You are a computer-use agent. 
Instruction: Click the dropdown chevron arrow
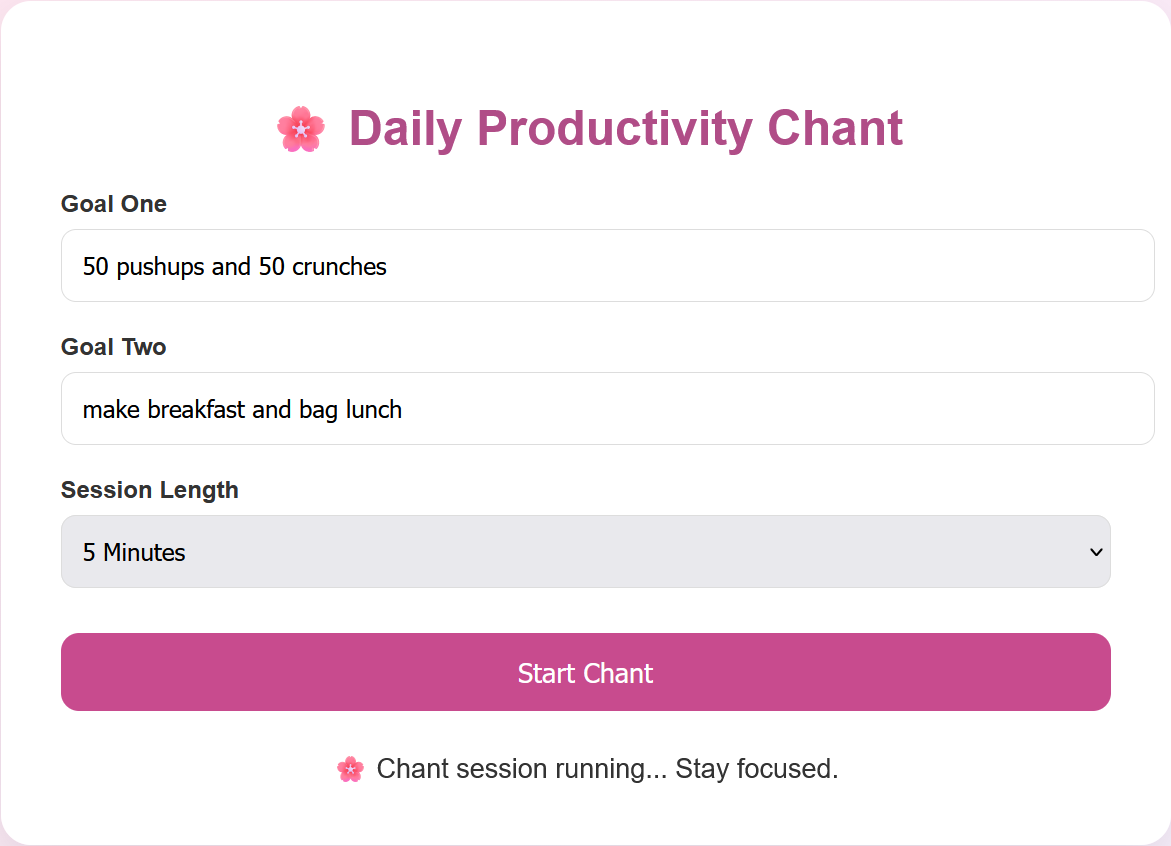point(1096,553)
